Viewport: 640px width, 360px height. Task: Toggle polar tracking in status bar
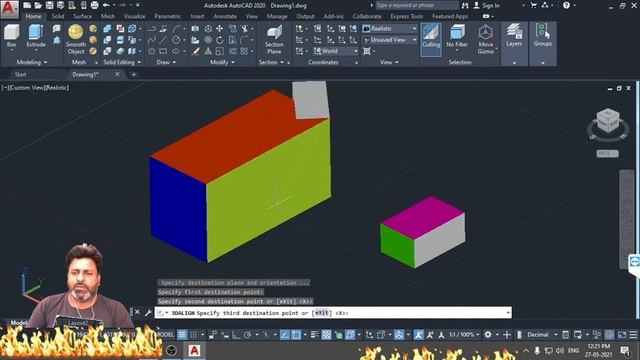click(247, 335)
